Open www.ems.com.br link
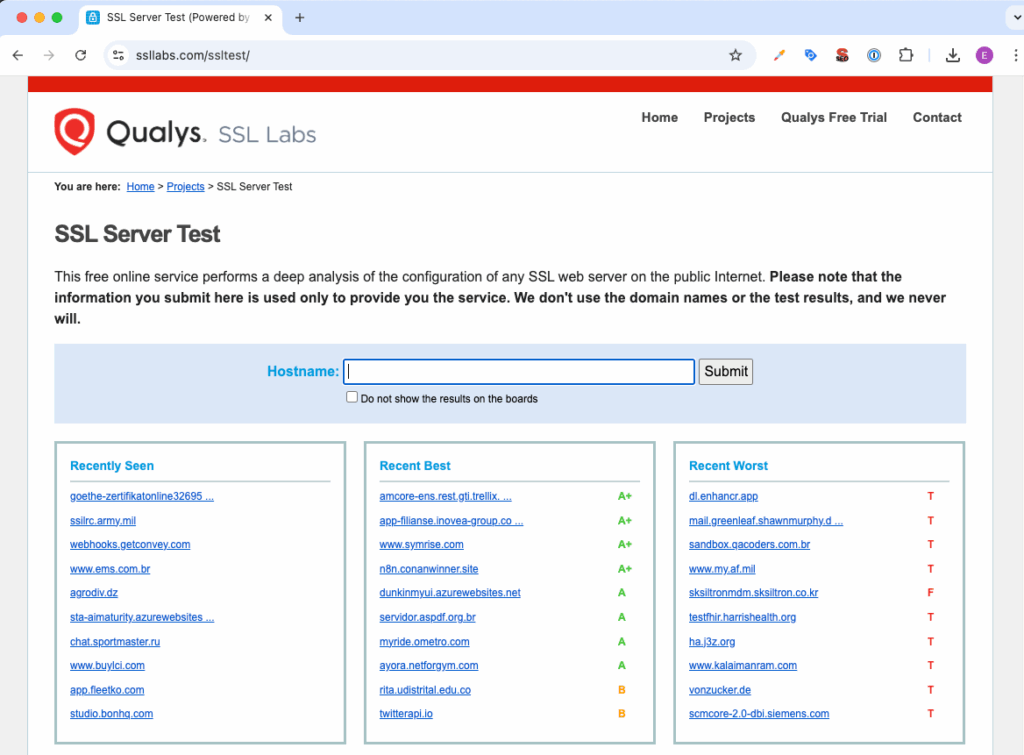 110,569
